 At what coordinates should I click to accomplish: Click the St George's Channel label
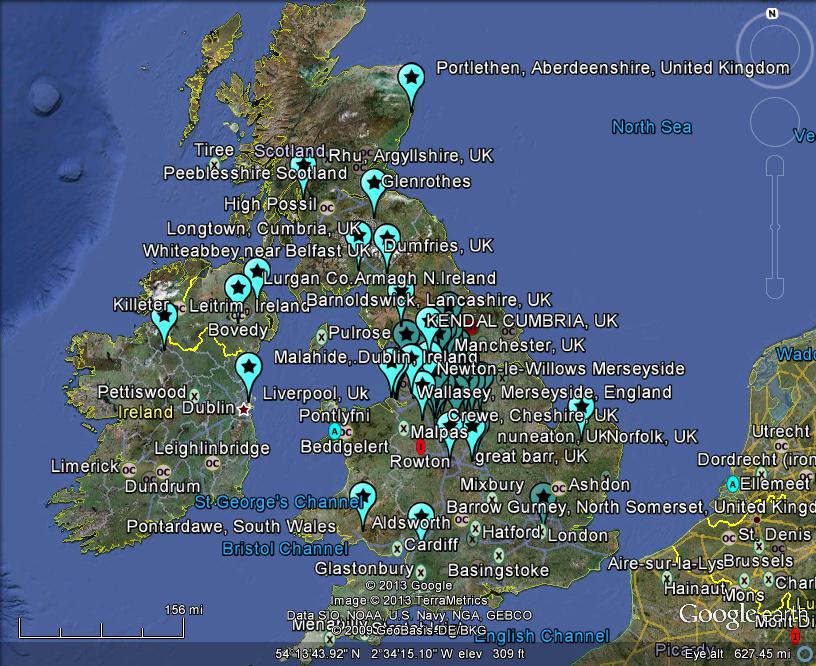[x=279, y=502]
